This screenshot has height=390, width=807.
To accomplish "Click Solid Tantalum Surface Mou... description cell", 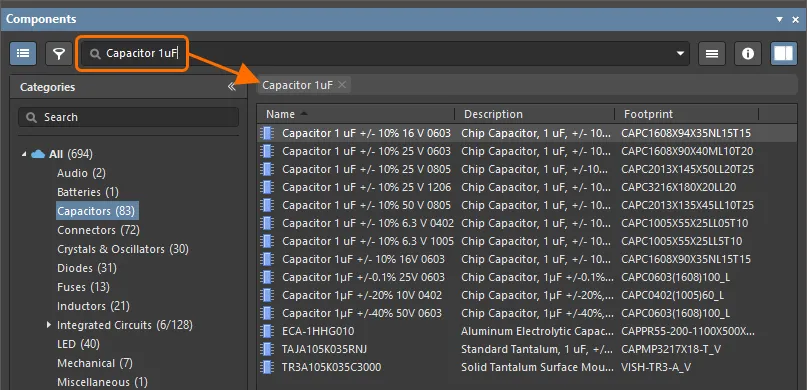I will [537, 367].
